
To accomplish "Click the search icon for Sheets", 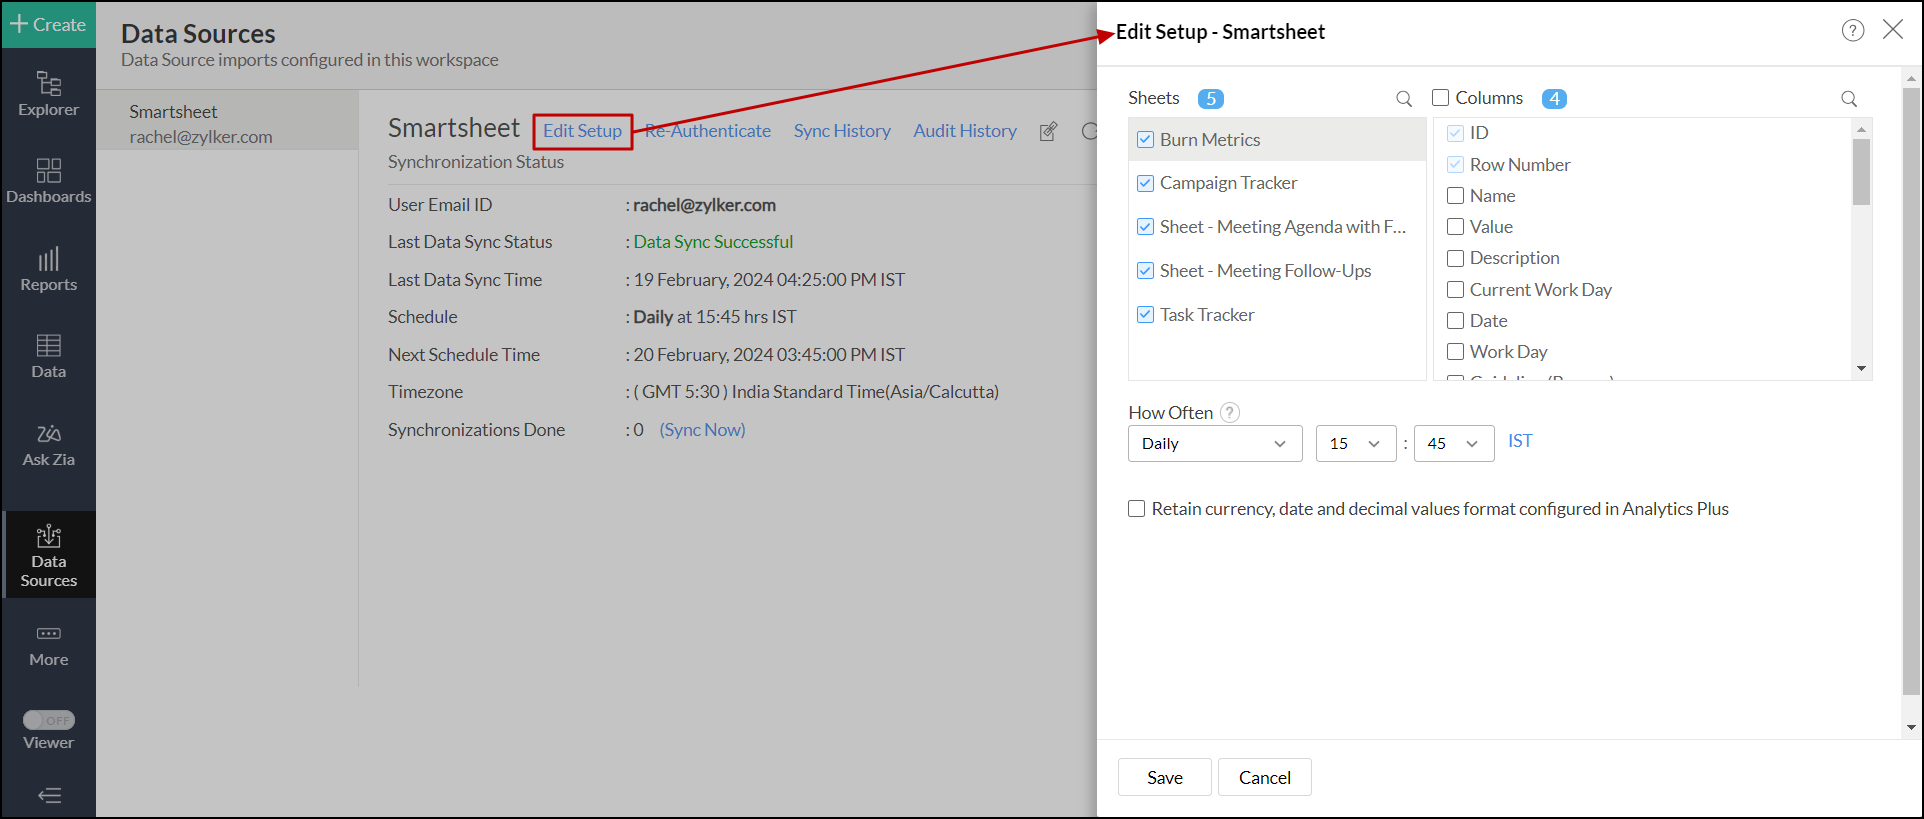I will [1404, 99].
